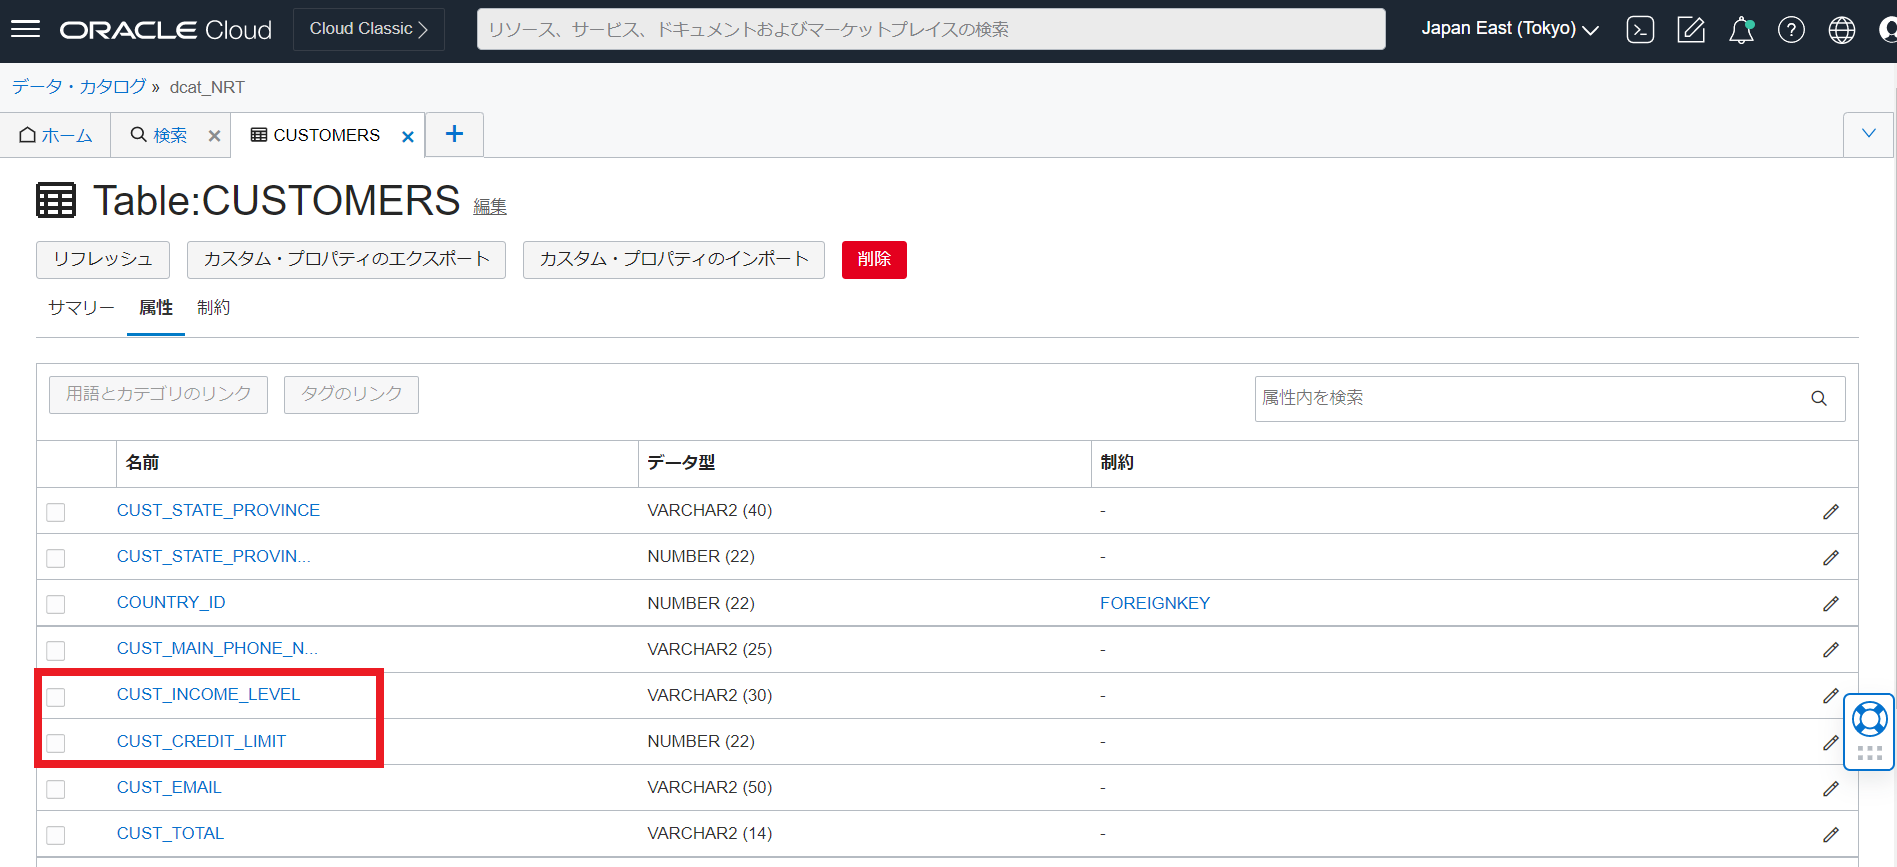Click the pencil edit icon for COUNTRY_ID row

pyautogui.click(x=1830, y=604)
